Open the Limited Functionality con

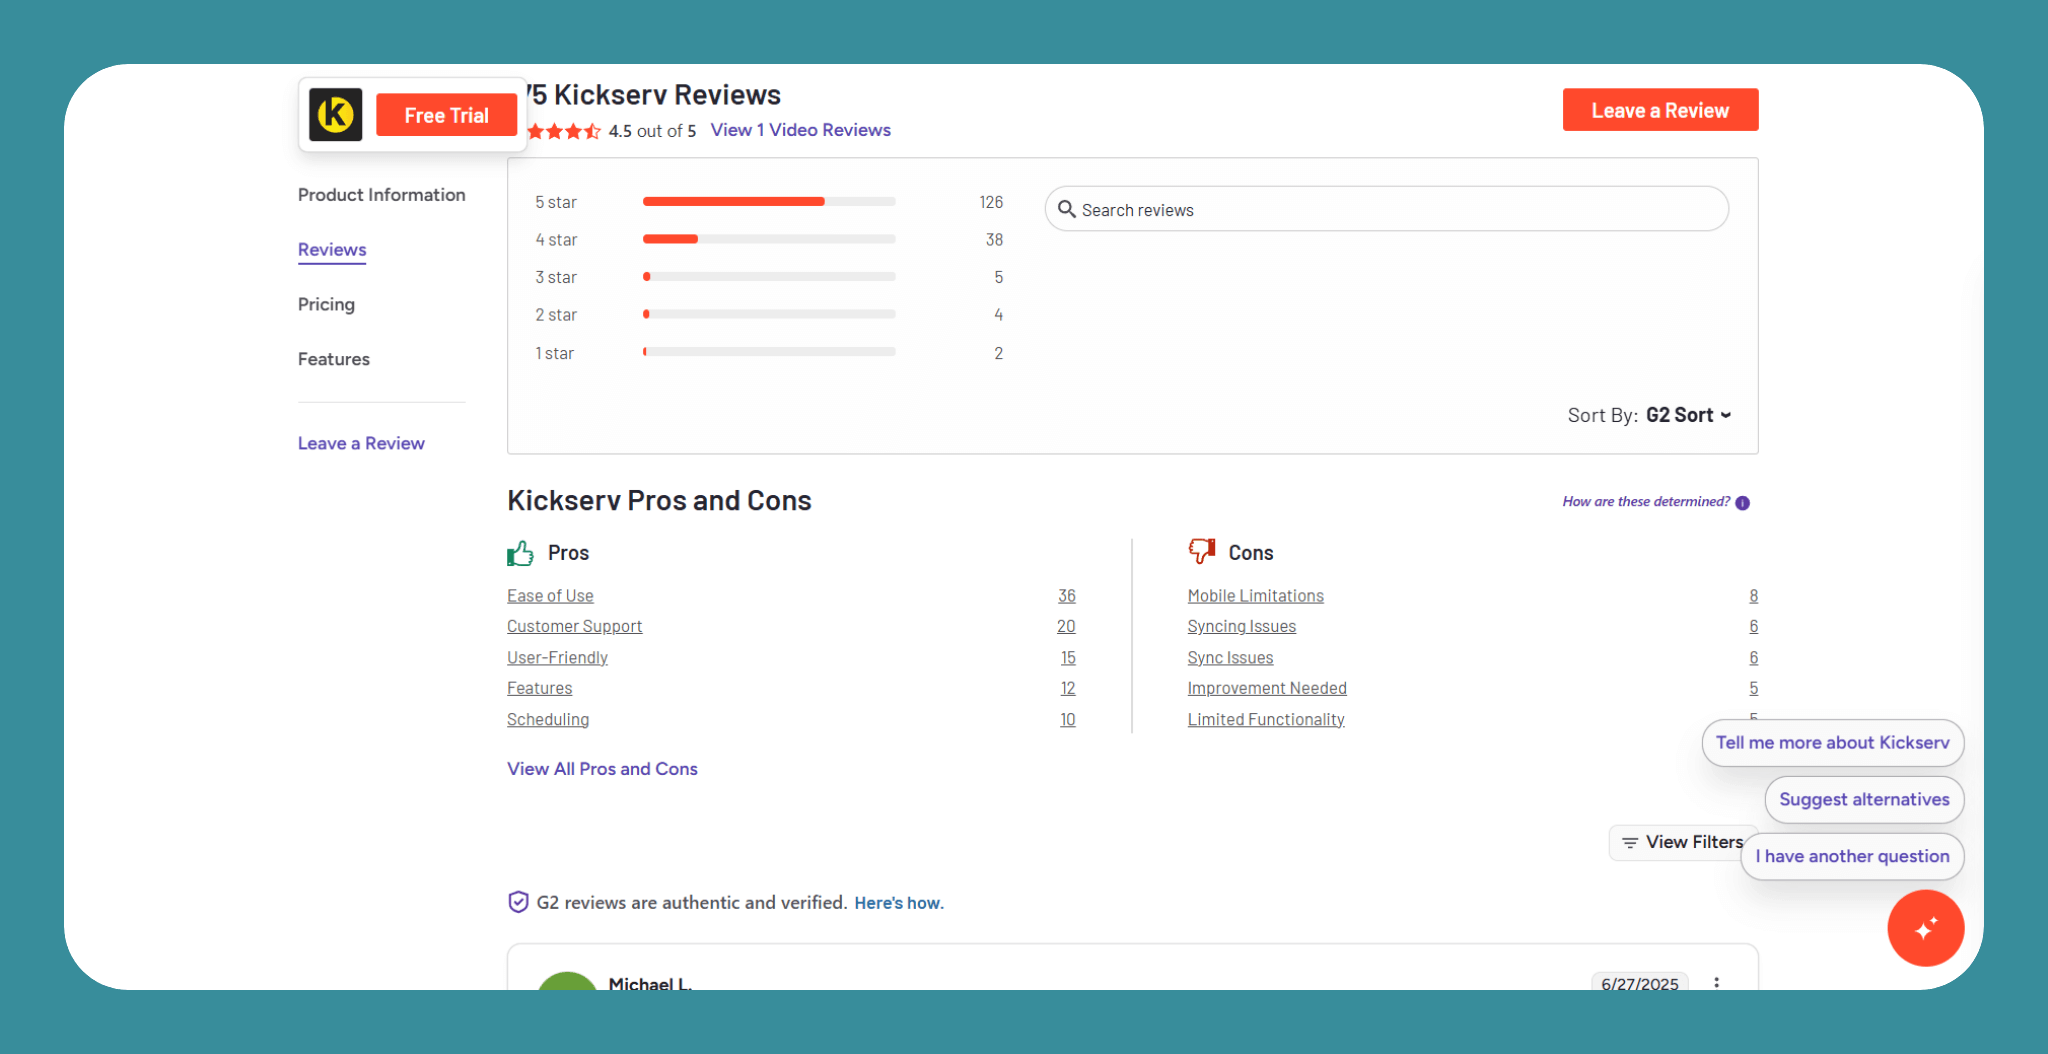coord(1266,720)
